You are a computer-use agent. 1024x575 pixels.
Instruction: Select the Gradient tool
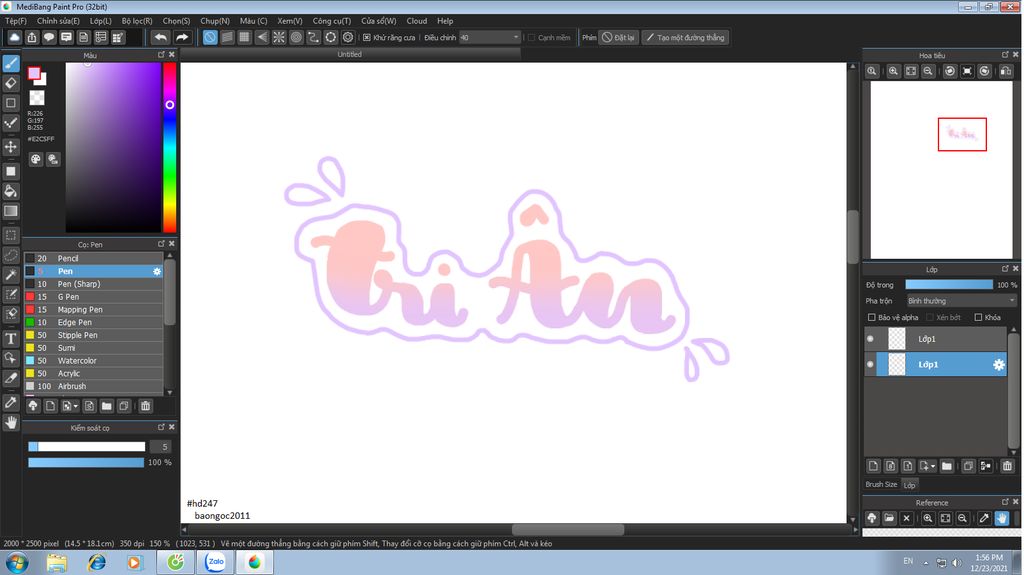pos(11,211)
